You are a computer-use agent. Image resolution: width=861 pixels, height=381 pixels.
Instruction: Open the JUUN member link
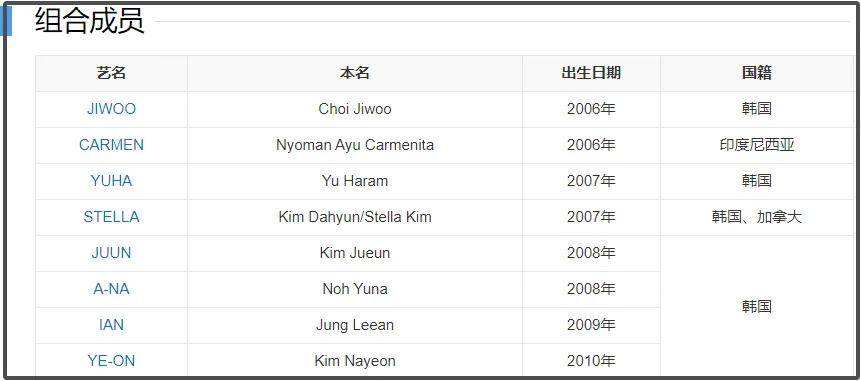(111, 253)
